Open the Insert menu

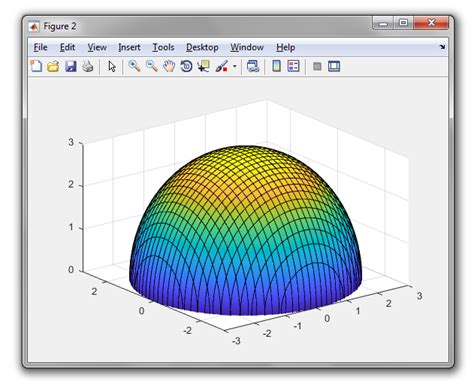pyautogui.click(x=129, y=47)
